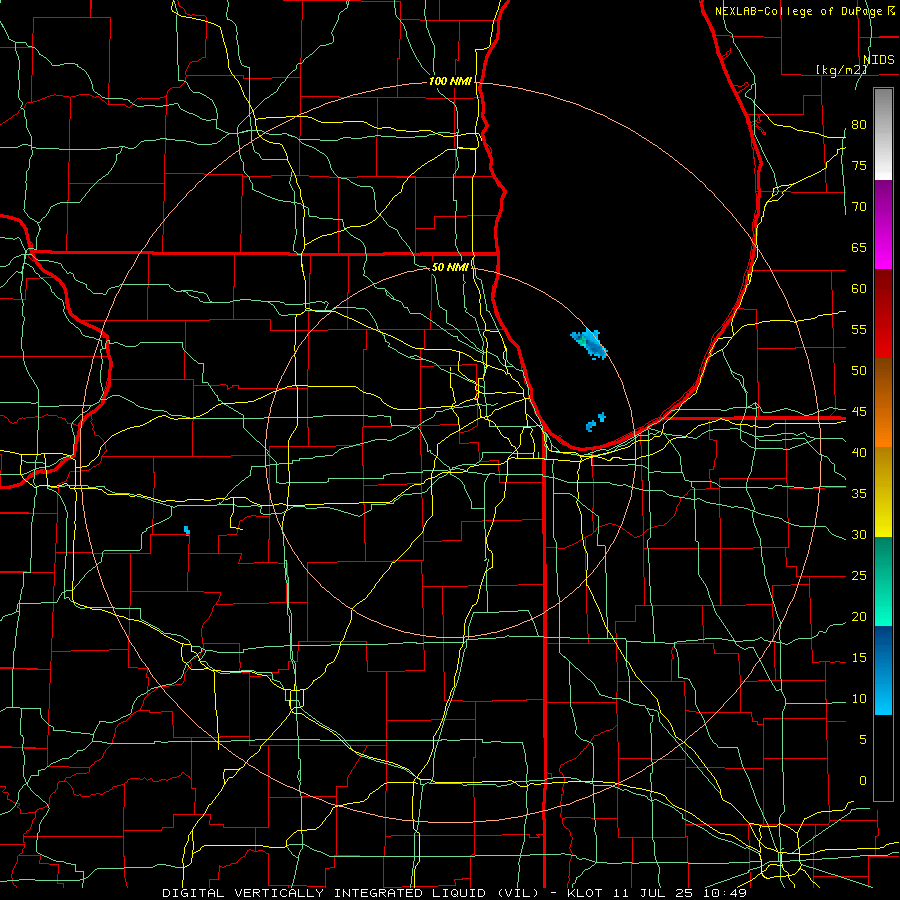
Task: Click the 35 value on the scale
Action: 859,493
